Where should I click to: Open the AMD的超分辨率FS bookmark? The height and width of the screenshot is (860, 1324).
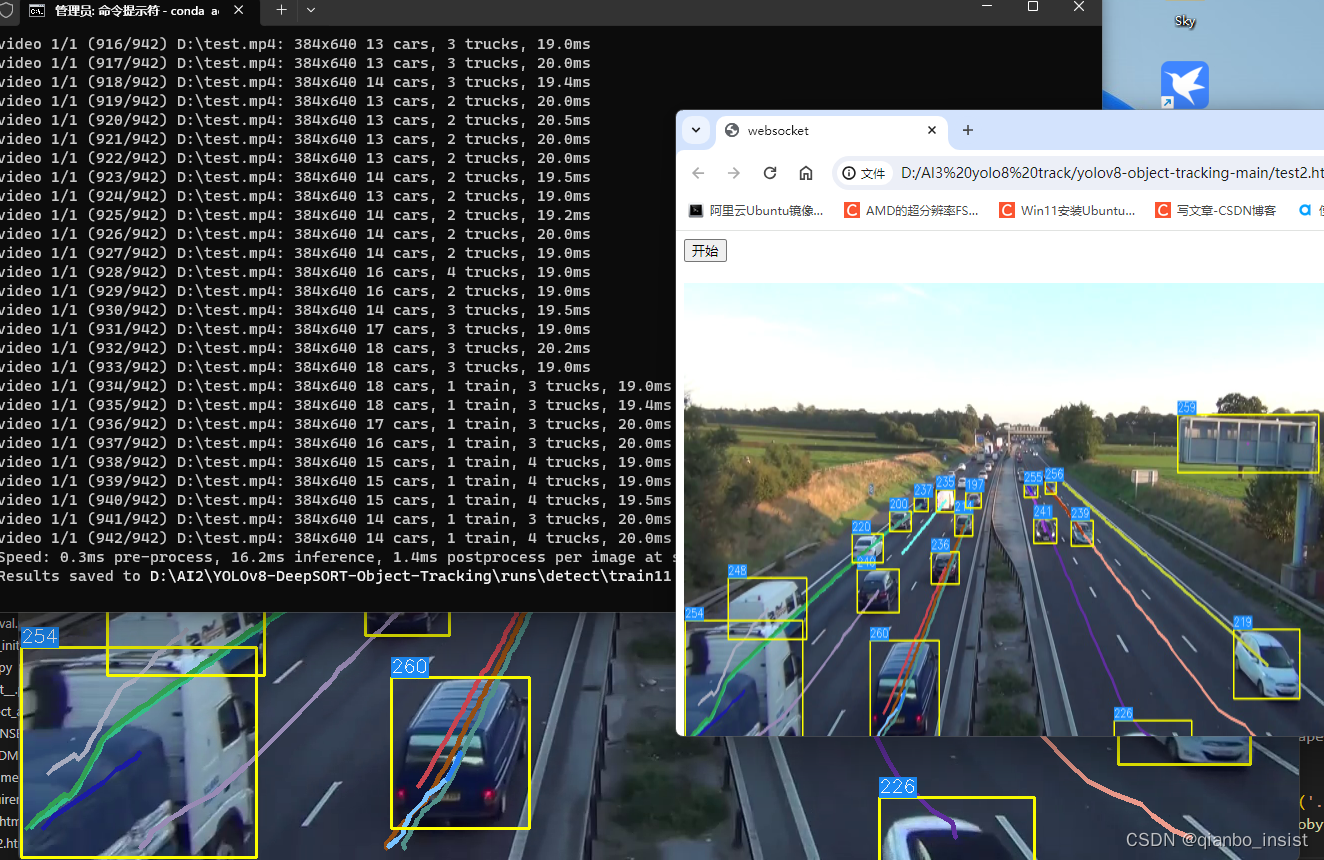coord(912,210)
